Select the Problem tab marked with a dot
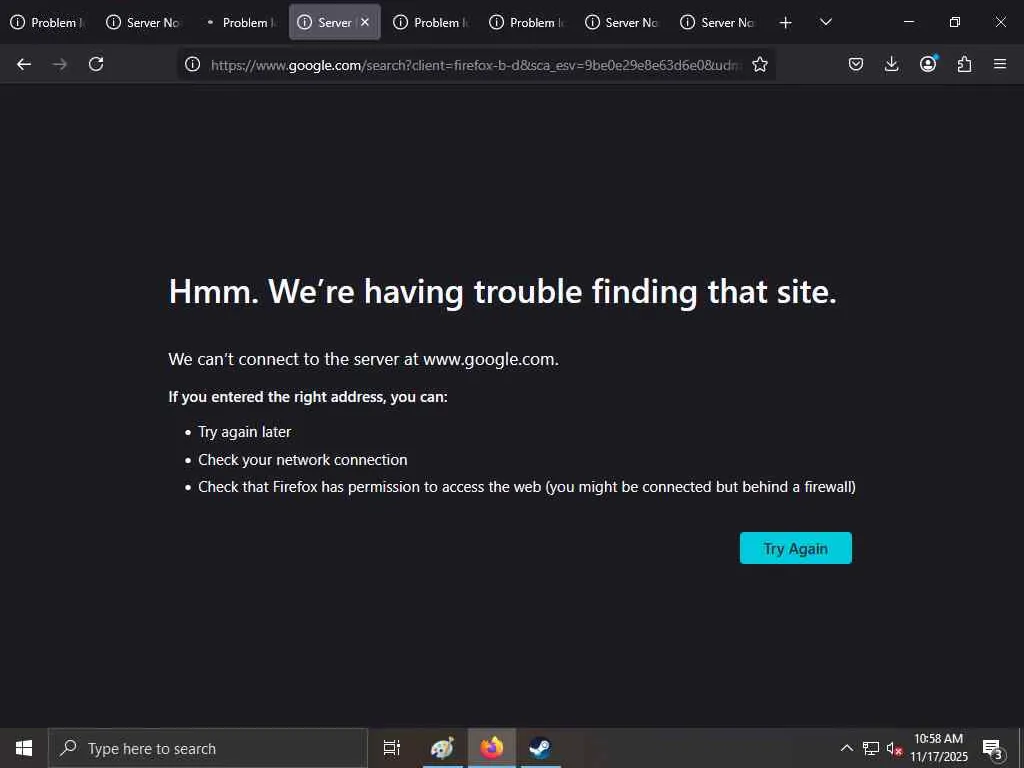 239,22
